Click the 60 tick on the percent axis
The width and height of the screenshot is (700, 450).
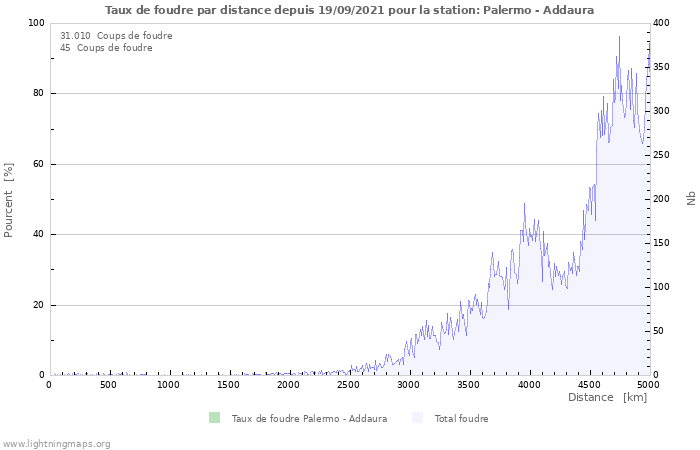click(x=38, y=164)
